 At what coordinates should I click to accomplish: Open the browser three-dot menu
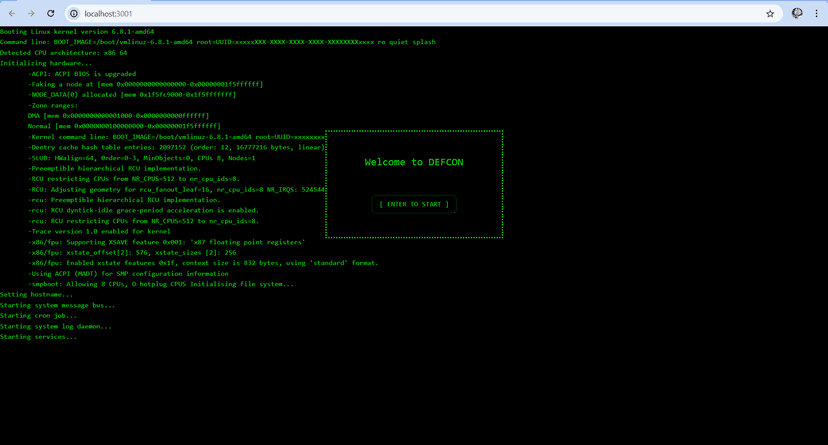coord(817,14)
